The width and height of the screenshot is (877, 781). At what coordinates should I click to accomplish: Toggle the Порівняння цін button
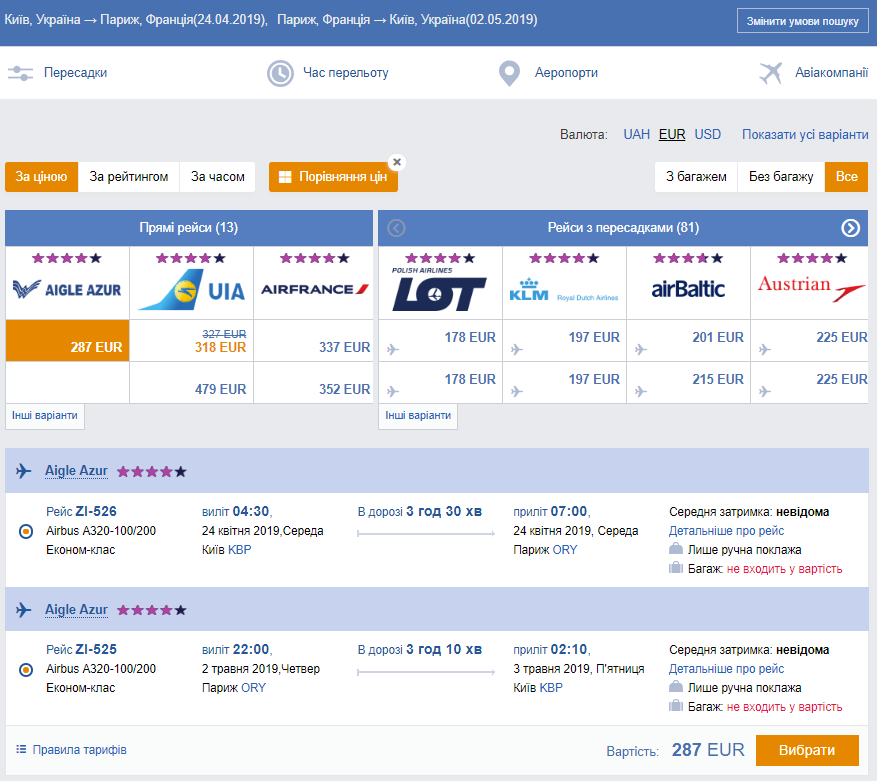point(333,177)
